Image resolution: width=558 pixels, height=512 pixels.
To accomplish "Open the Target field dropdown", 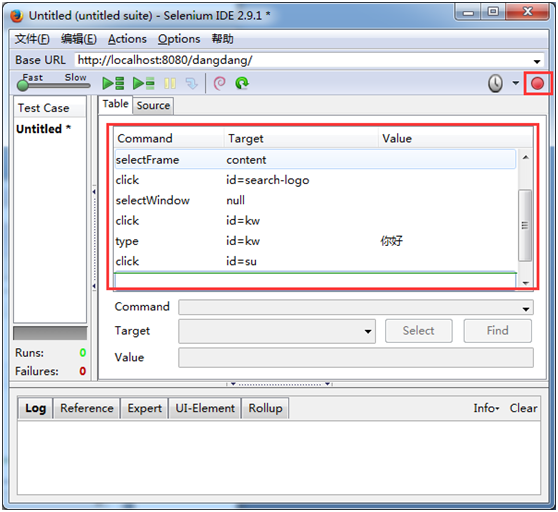I will [368, 332].
